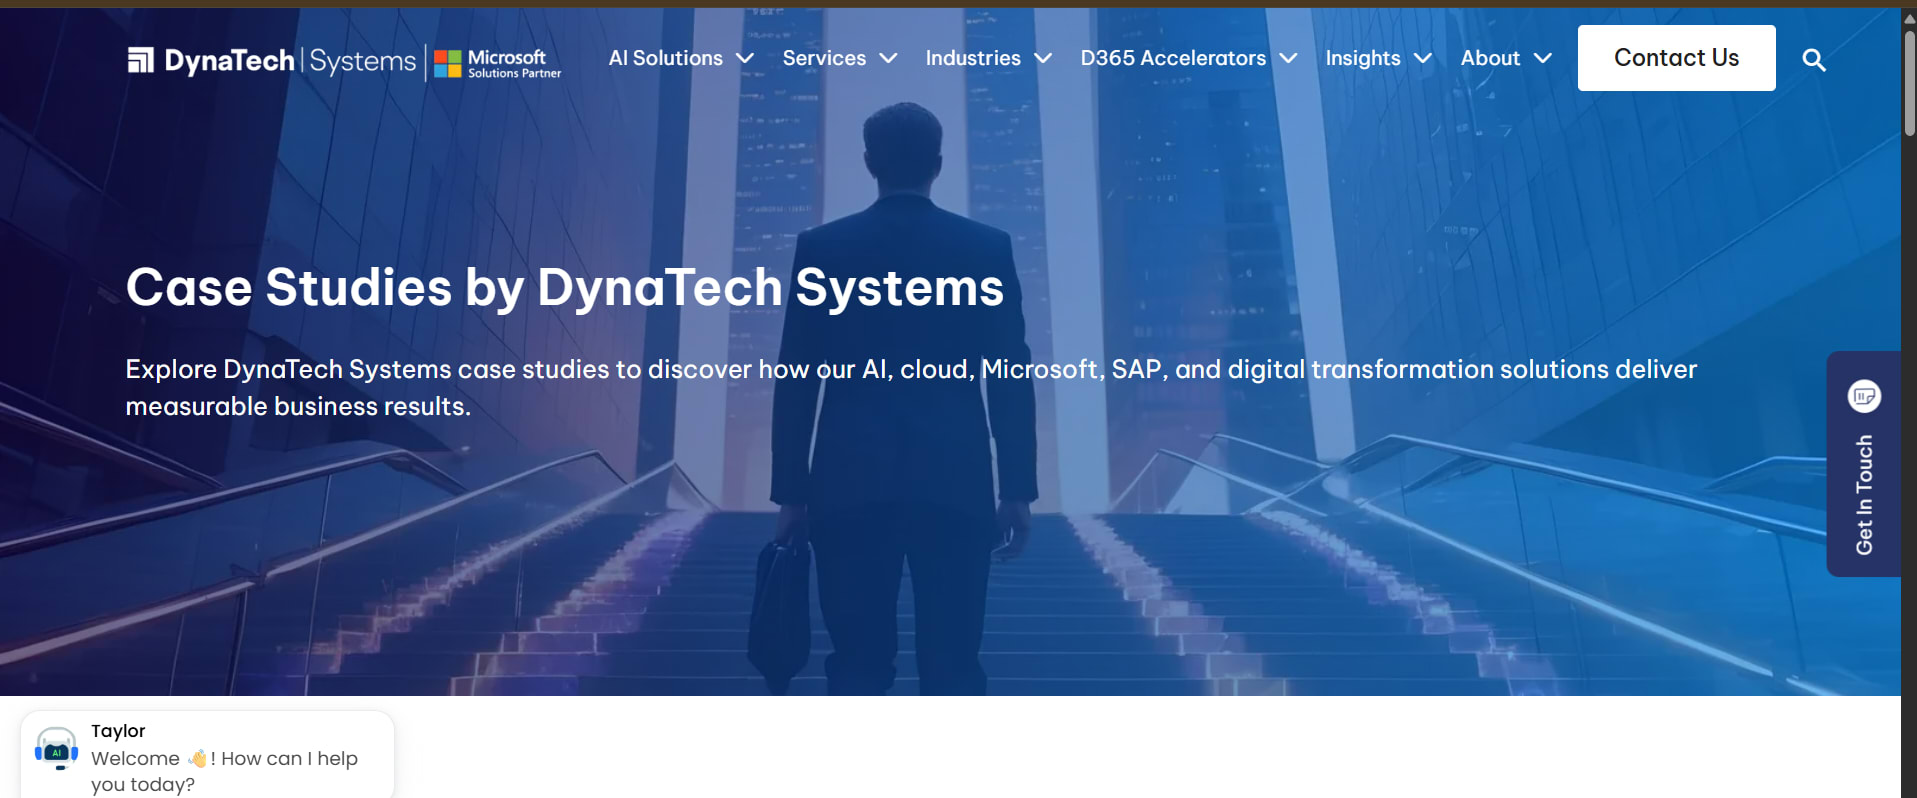Click the Microsoft Solutions Partner badge
This screenshot has width=1917, height=798.
pyautogui.click(x=497, y=63)
